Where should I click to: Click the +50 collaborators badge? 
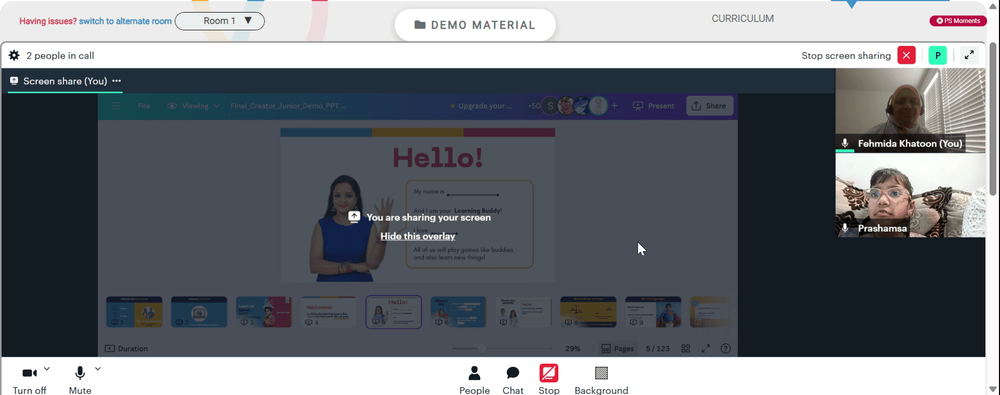pos(534,106)
